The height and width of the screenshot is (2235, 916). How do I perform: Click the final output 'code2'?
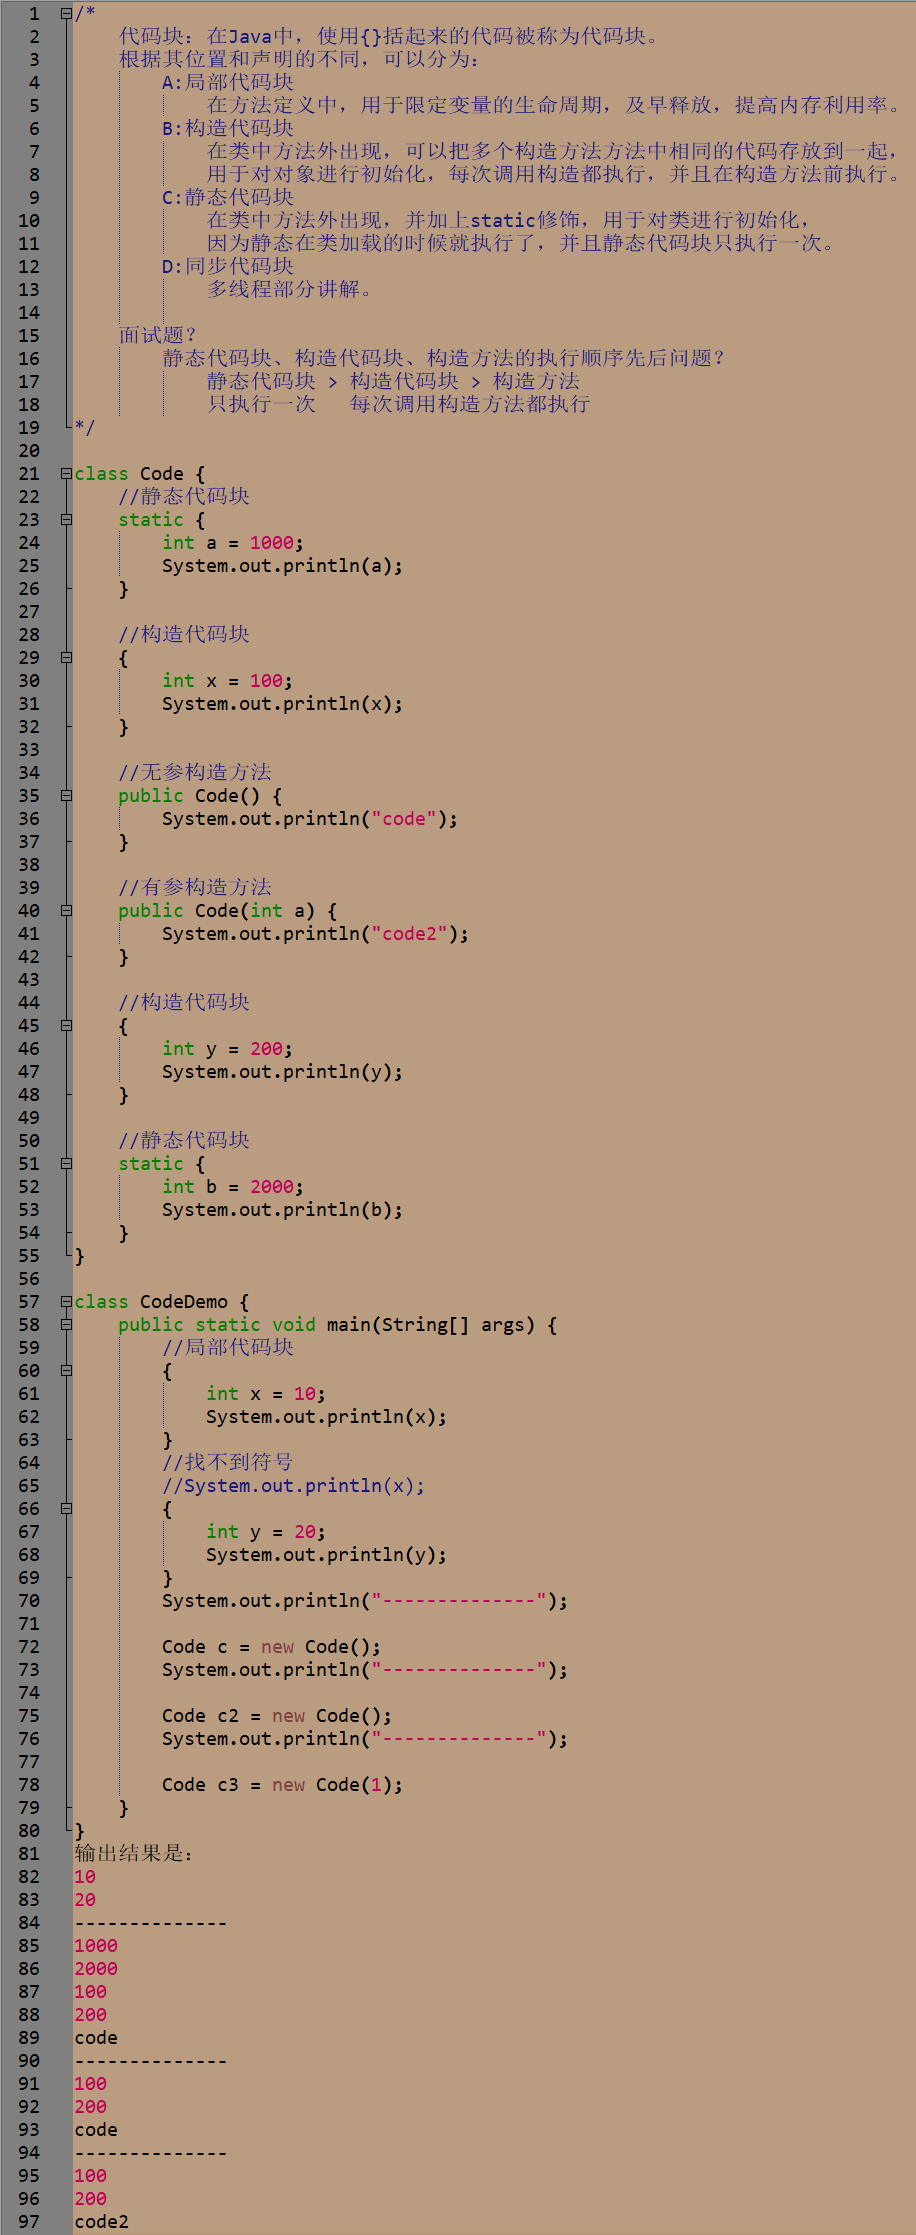pyautogui.click(x=101, y=2222)
